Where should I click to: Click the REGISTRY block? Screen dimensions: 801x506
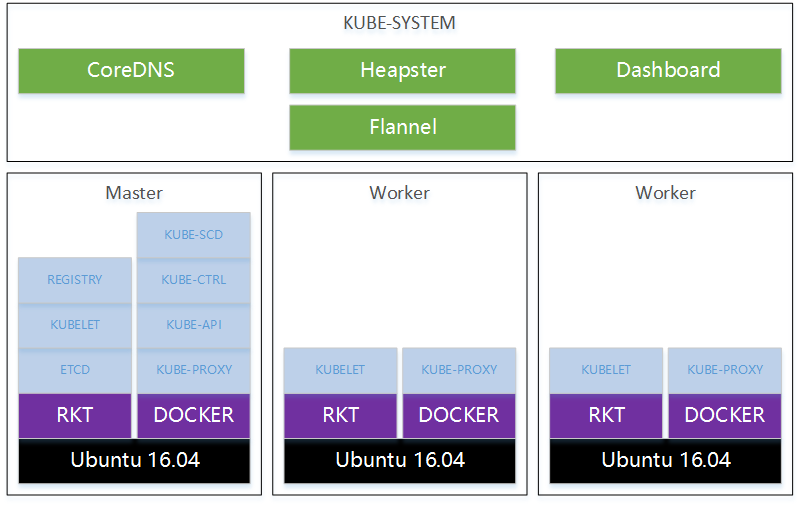(x=75, y=280)
